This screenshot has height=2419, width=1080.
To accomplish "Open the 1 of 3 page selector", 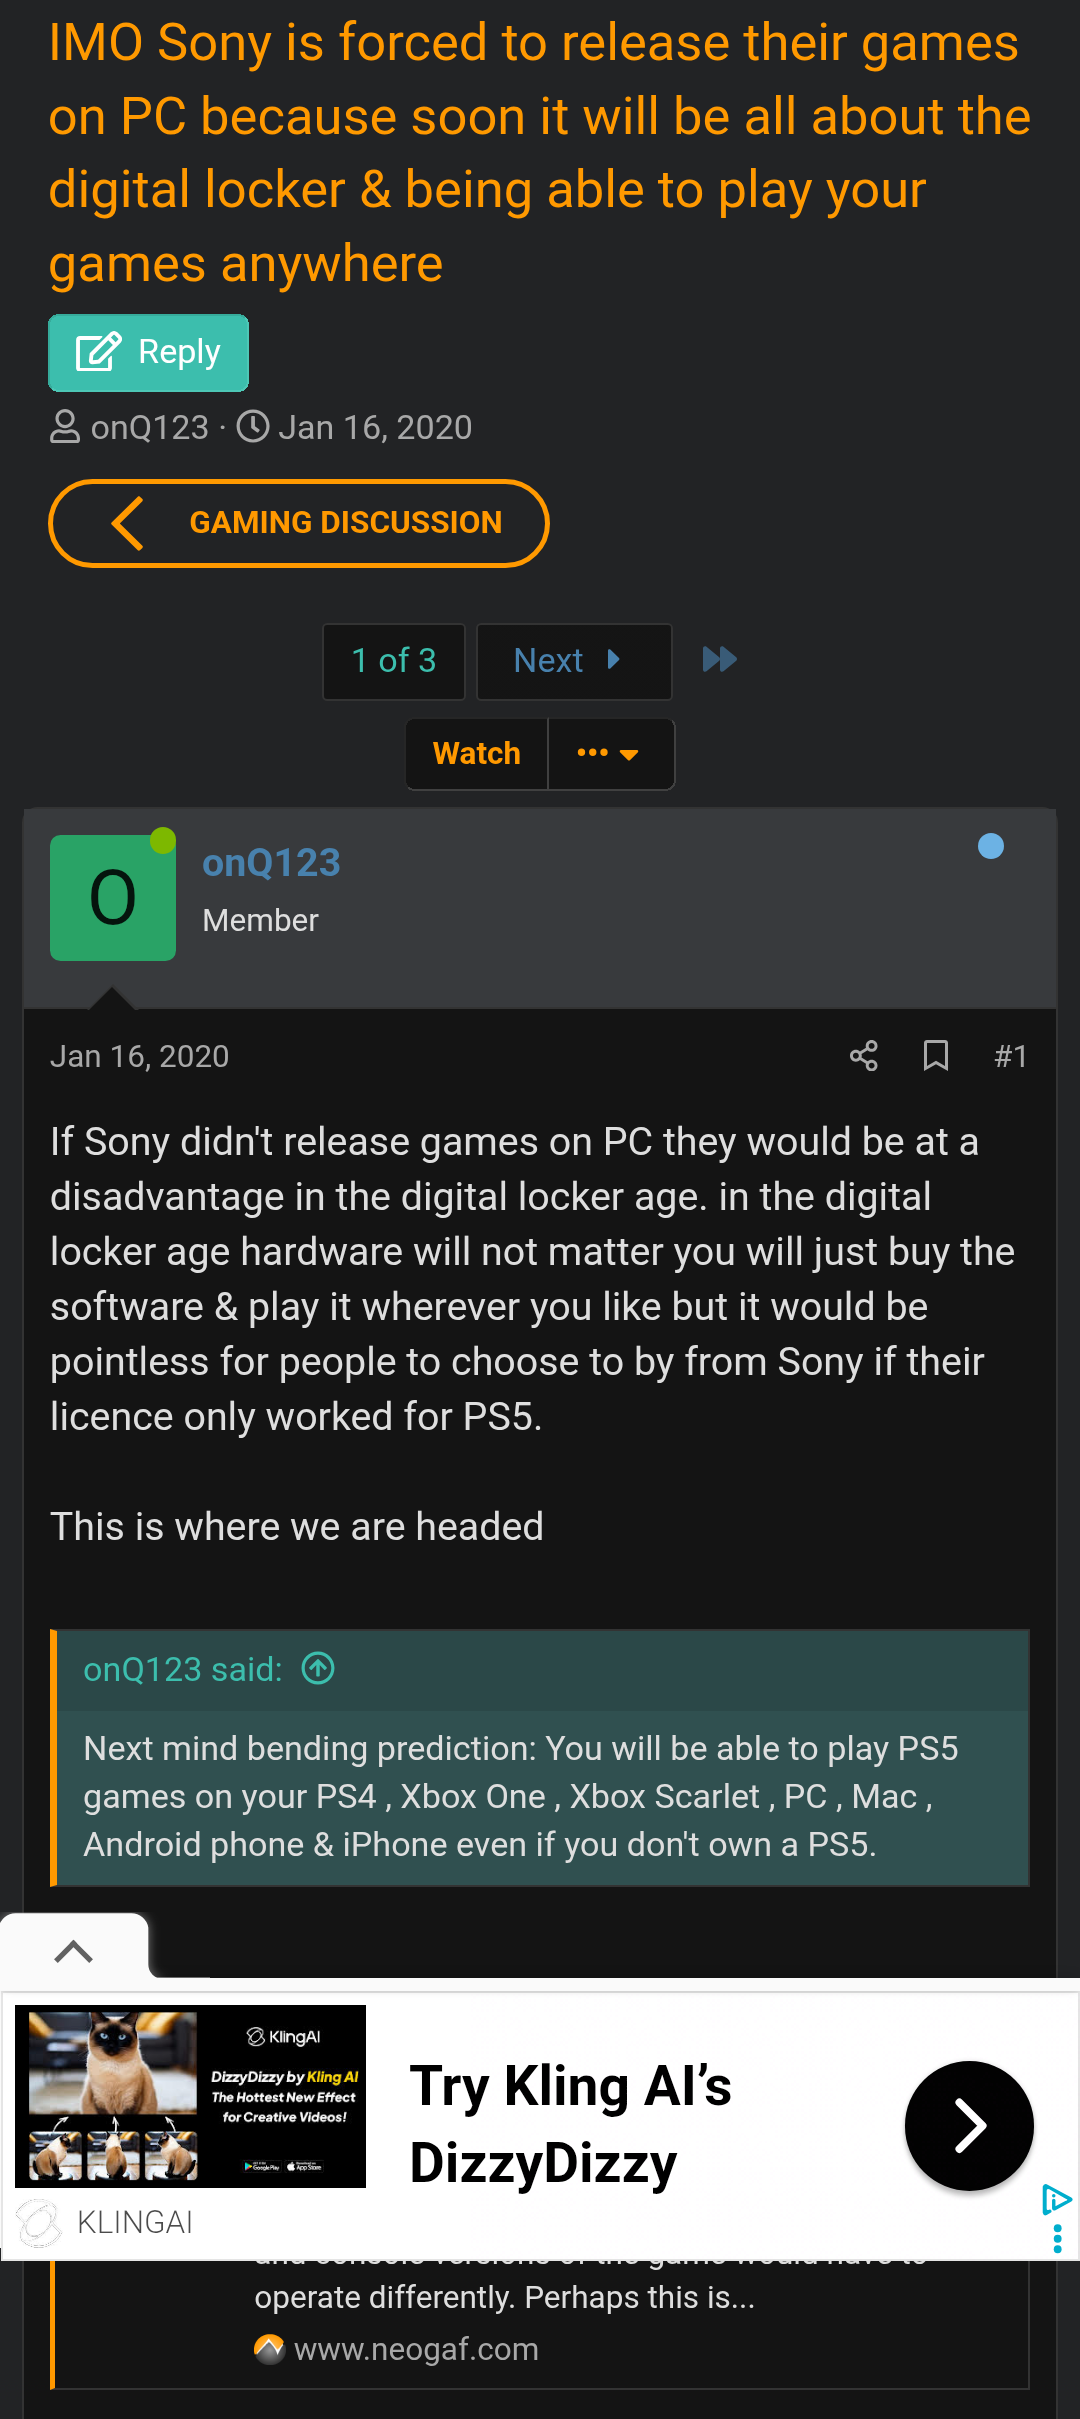I will tap(394, 661).
